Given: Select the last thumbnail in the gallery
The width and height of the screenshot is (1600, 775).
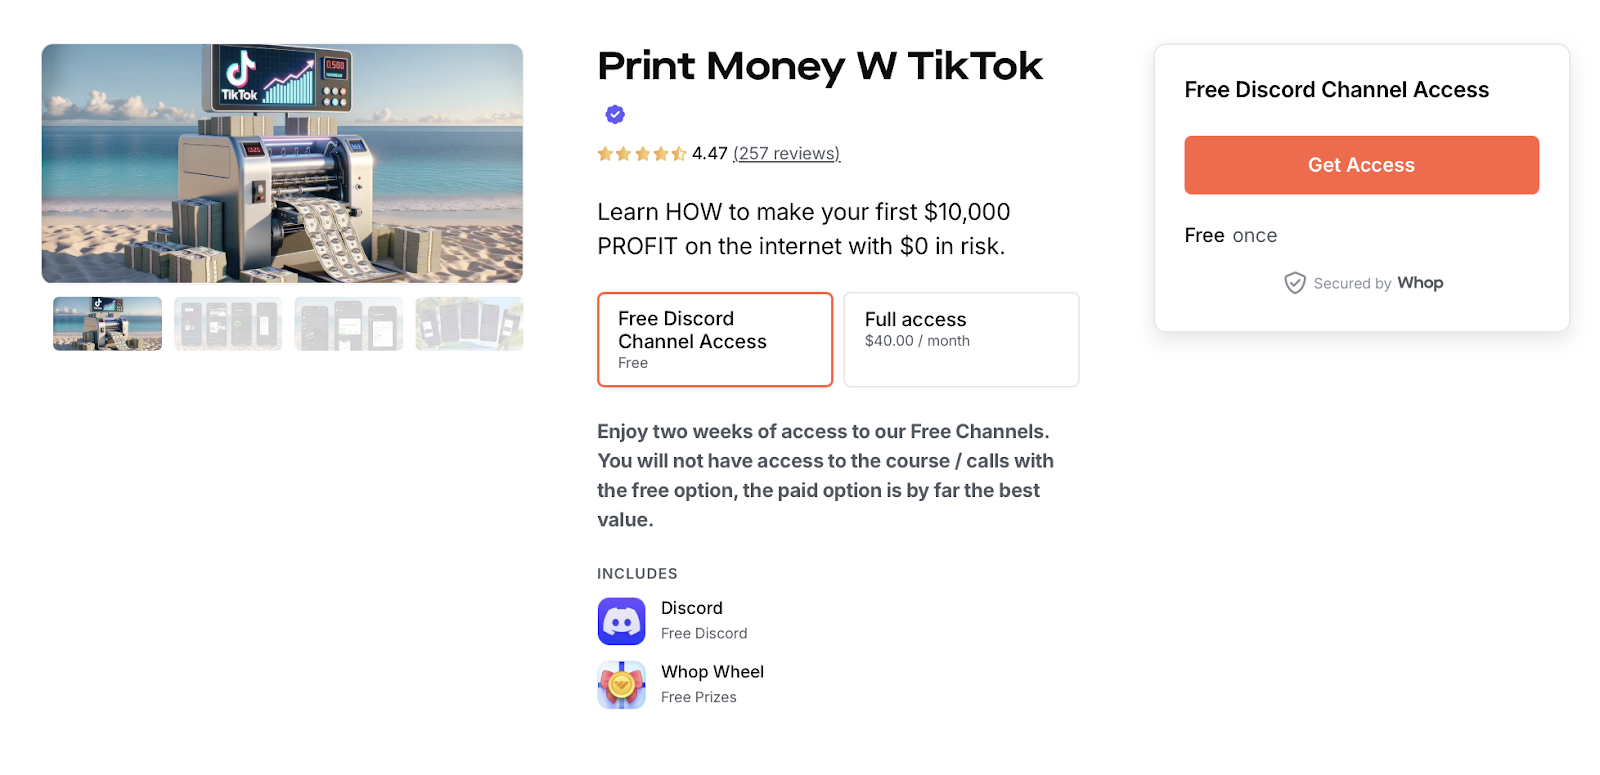Looking at the screenshot, I should [468, 323].
